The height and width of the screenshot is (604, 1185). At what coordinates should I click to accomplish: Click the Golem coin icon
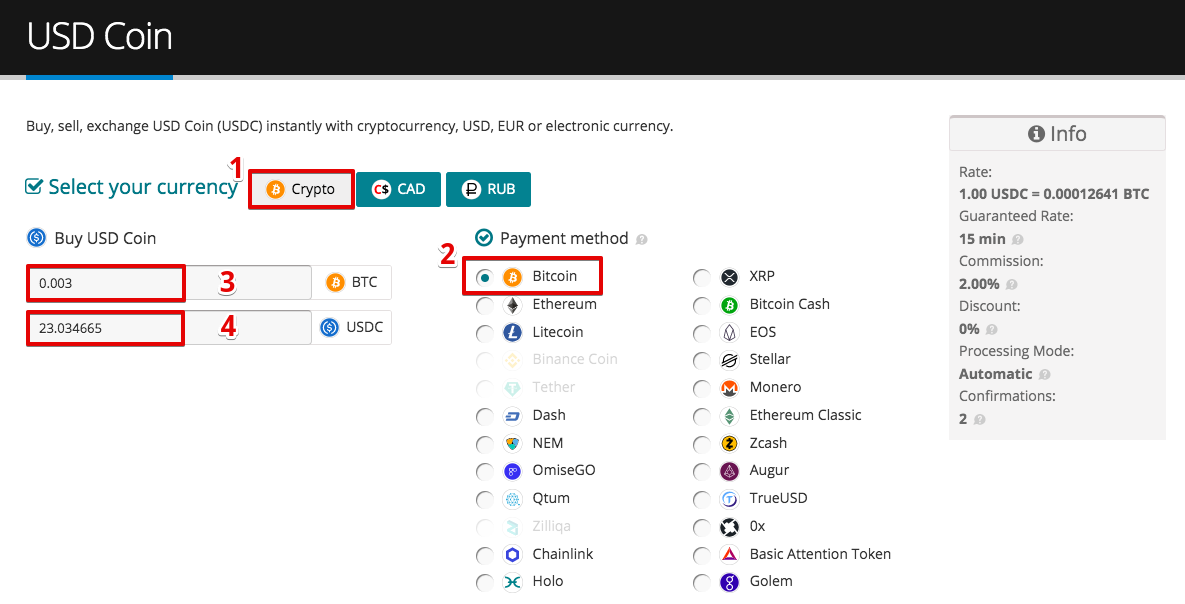coord(729,583)
